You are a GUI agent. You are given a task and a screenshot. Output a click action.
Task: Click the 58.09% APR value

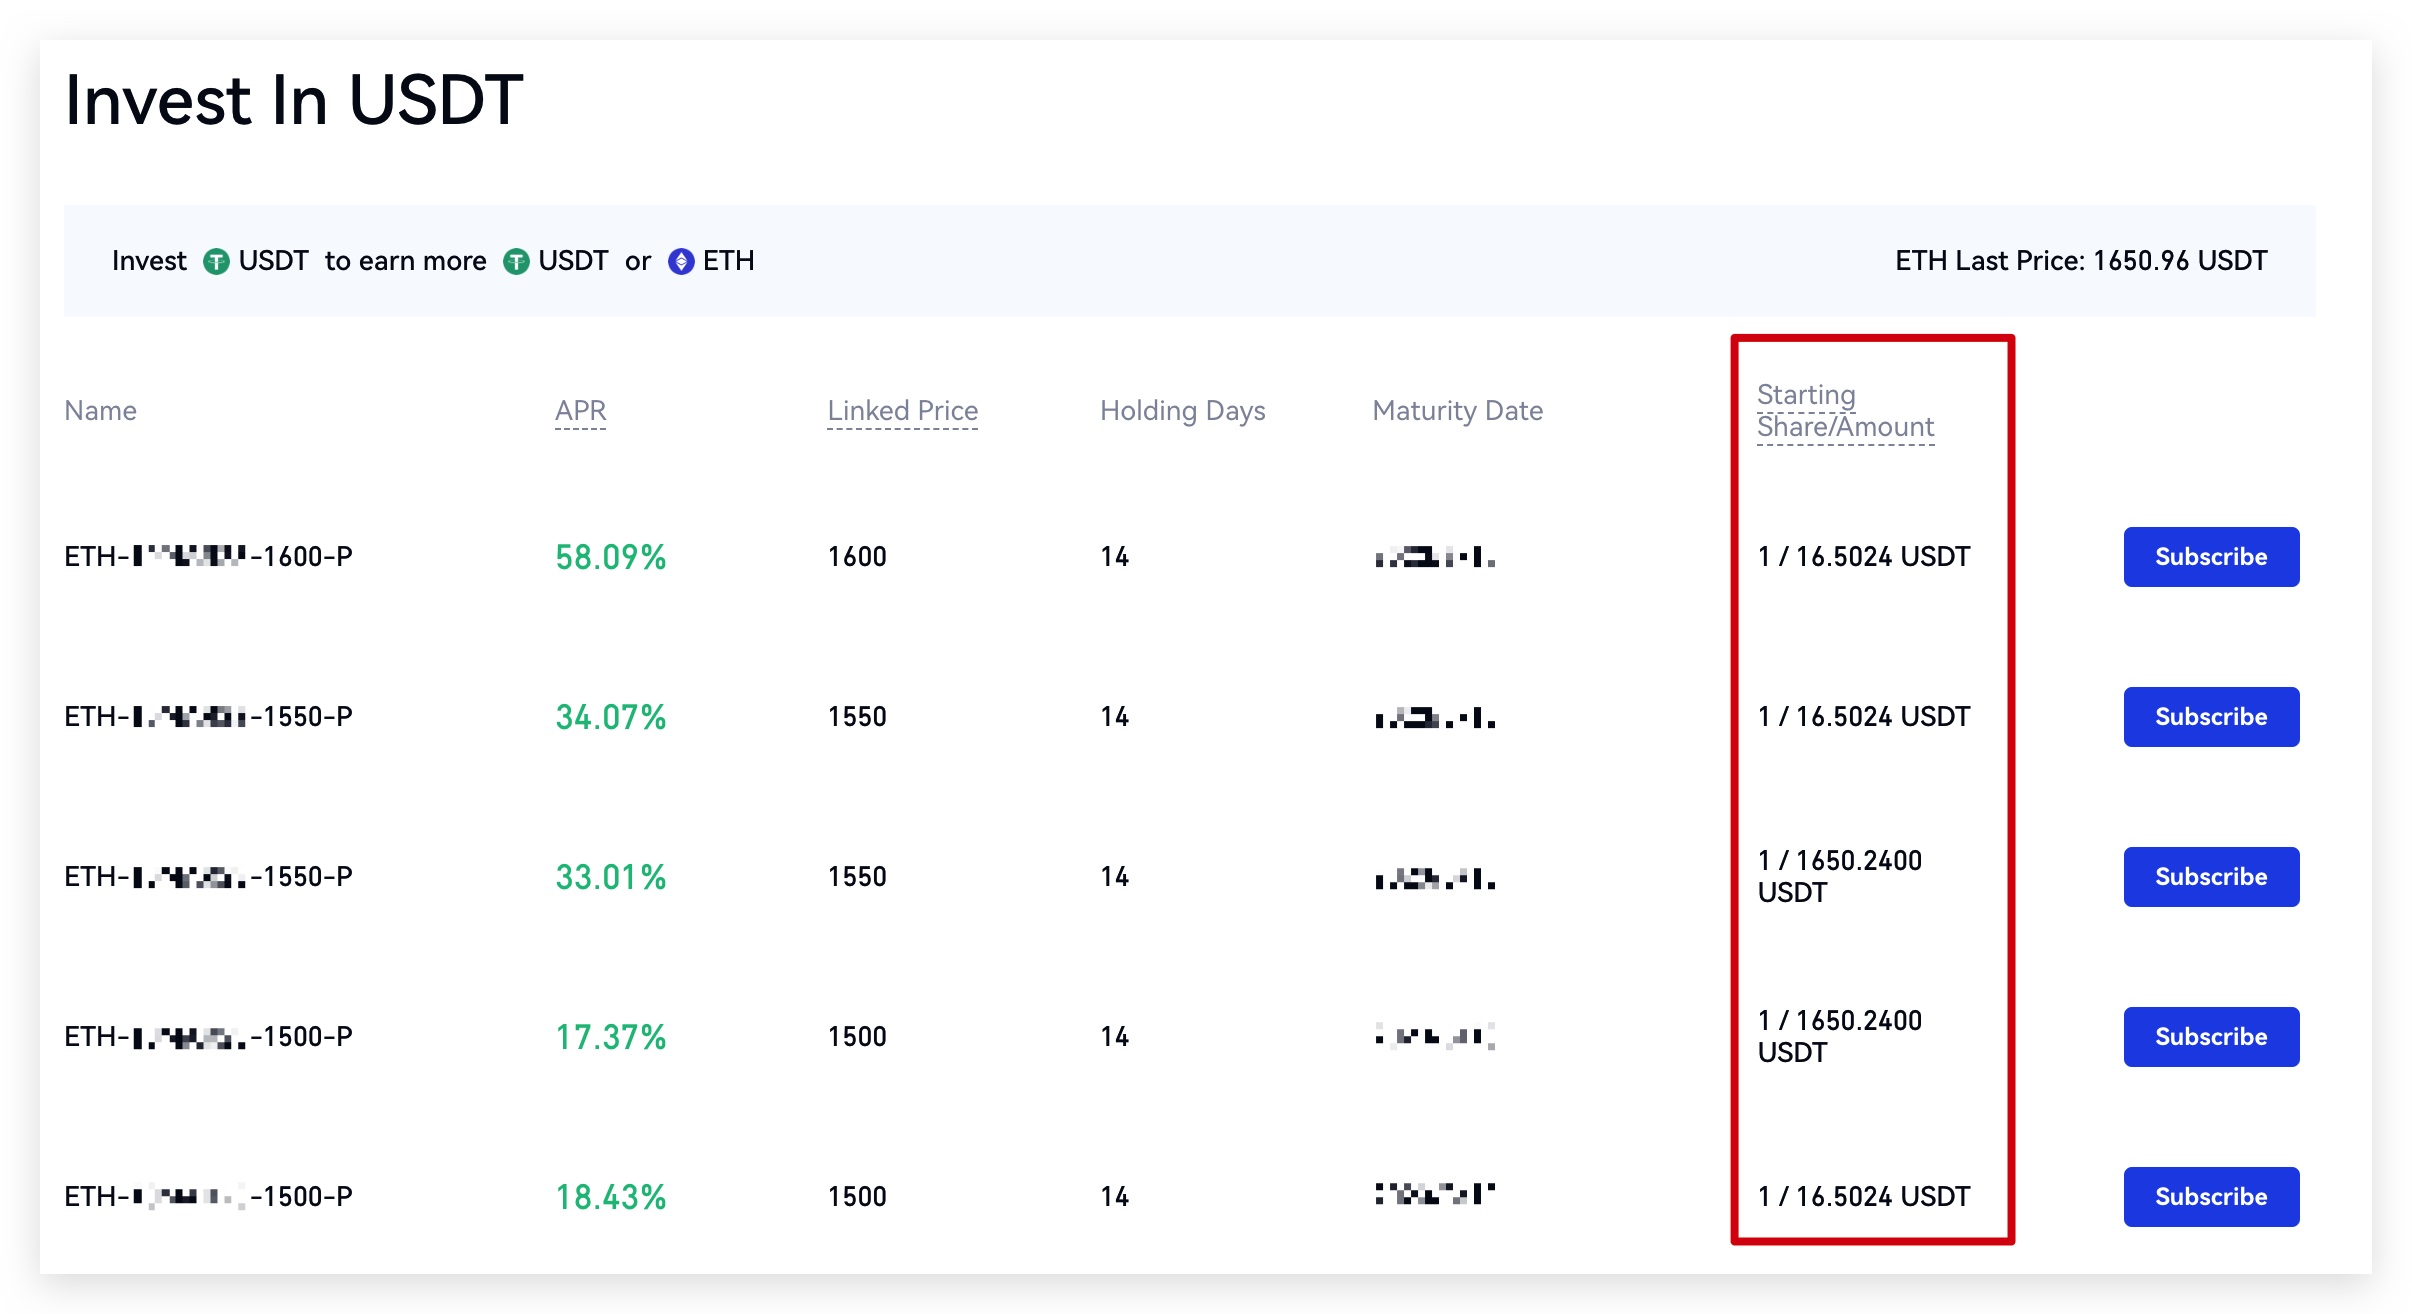(610, 557)
